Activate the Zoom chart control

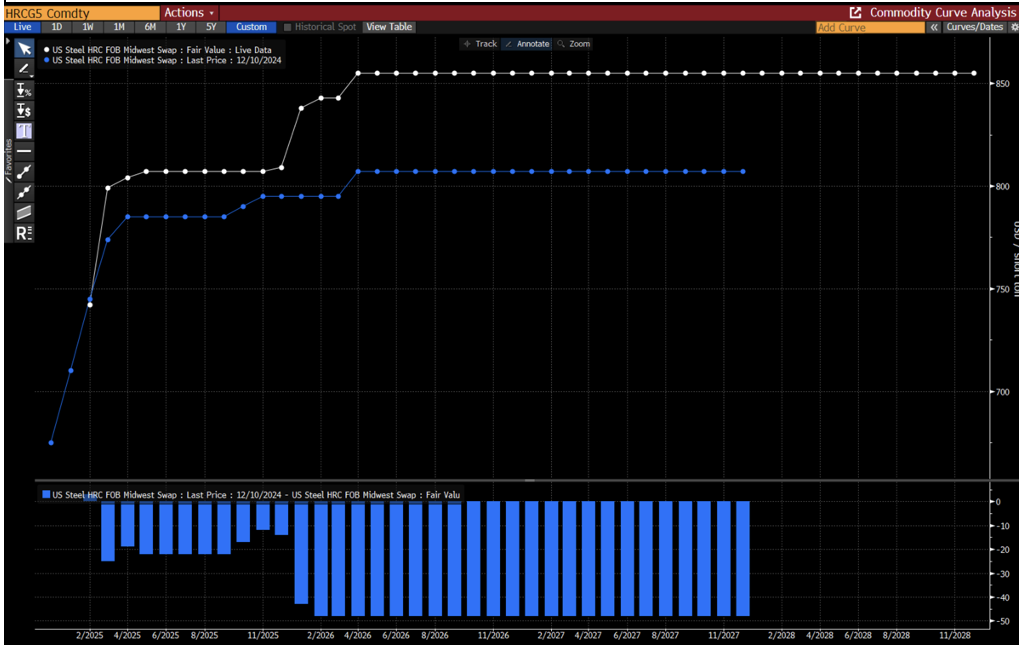tap(575, 44)
